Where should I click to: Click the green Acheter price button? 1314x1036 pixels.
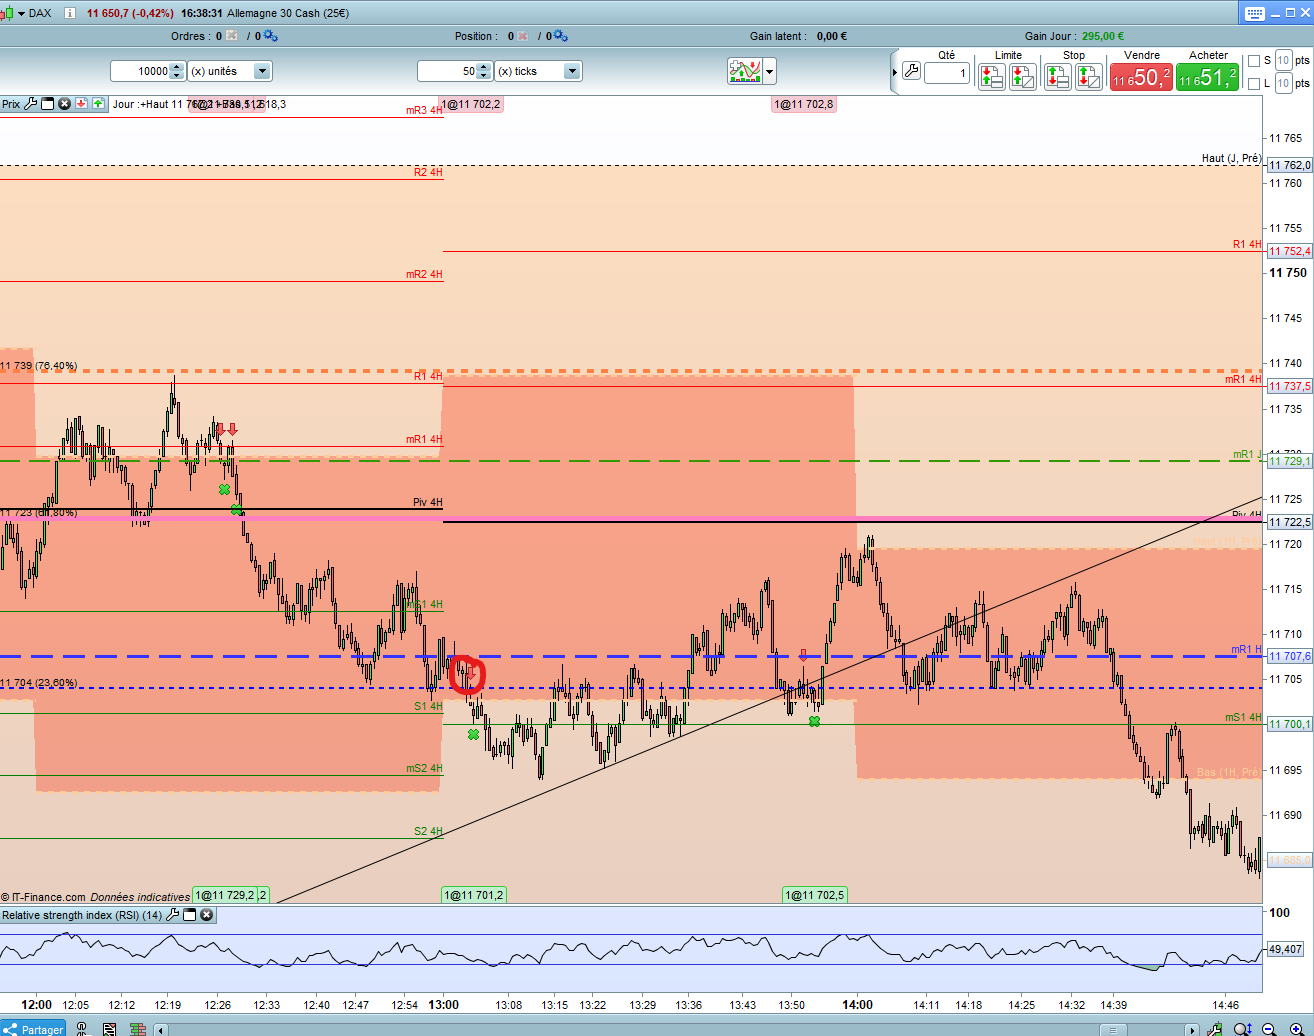1207,77
